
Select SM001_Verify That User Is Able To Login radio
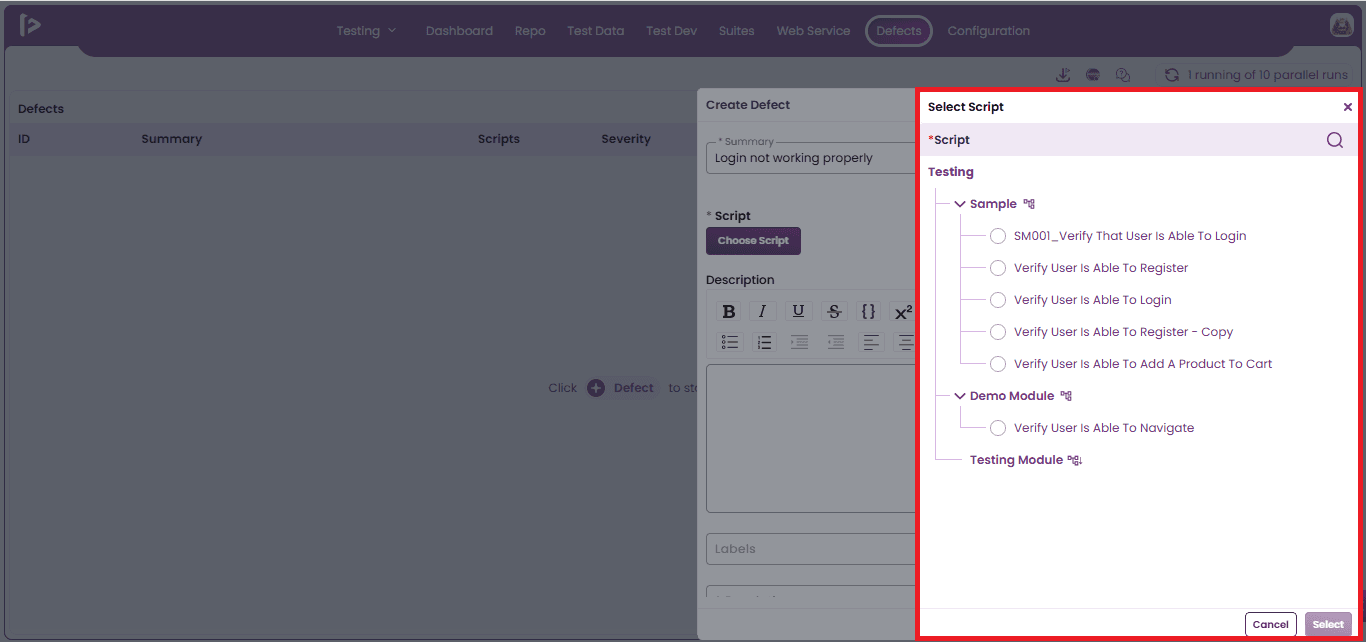click(998, 236)
